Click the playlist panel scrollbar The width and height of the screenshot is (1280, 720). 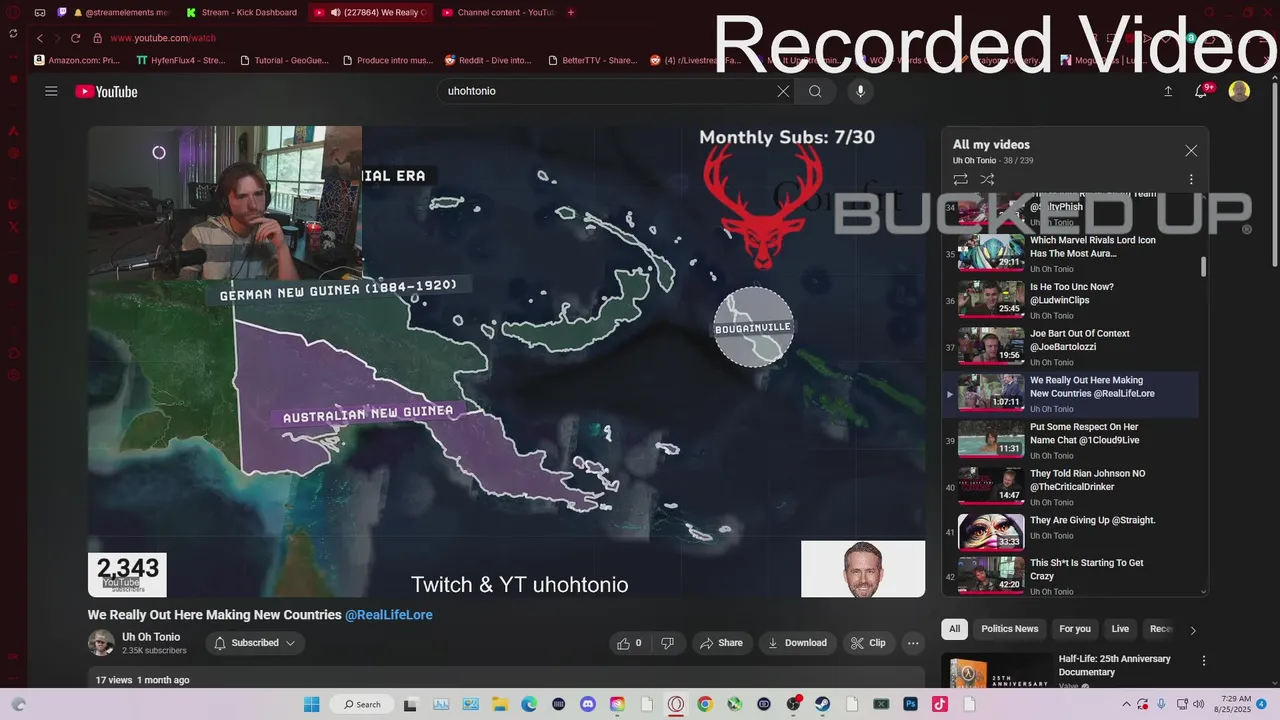[x=1203, y=267]
